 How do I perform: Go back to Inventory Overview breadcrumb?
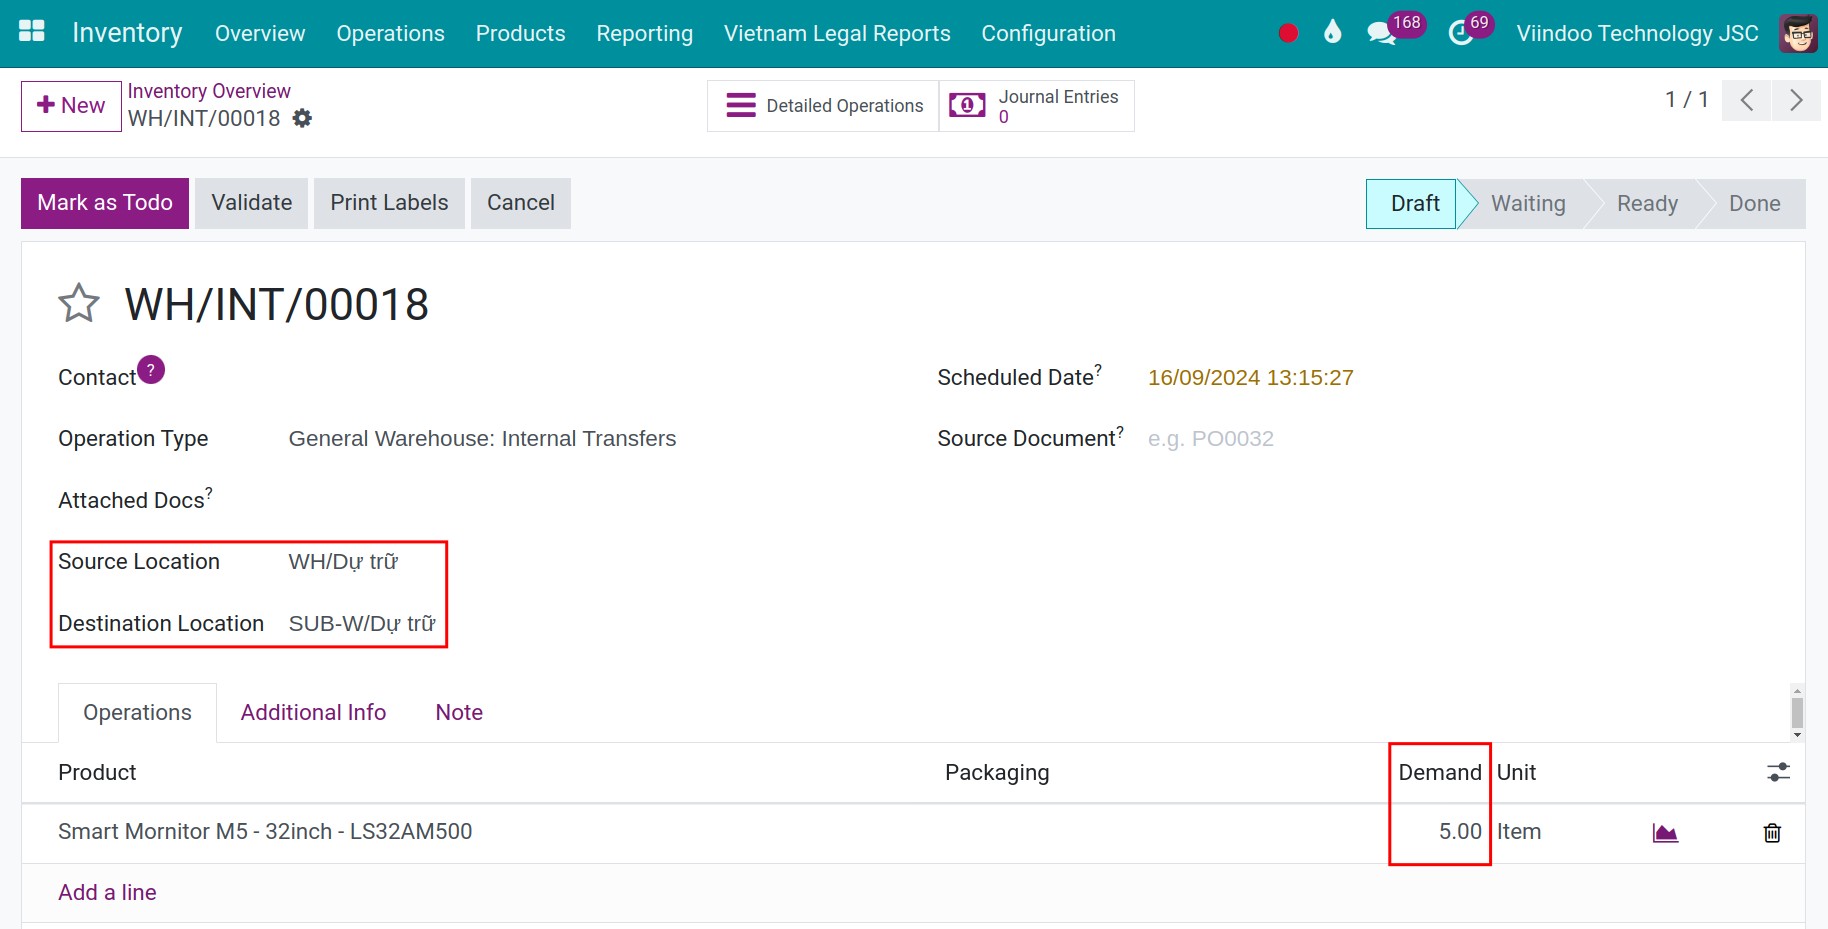coord(209,91)
